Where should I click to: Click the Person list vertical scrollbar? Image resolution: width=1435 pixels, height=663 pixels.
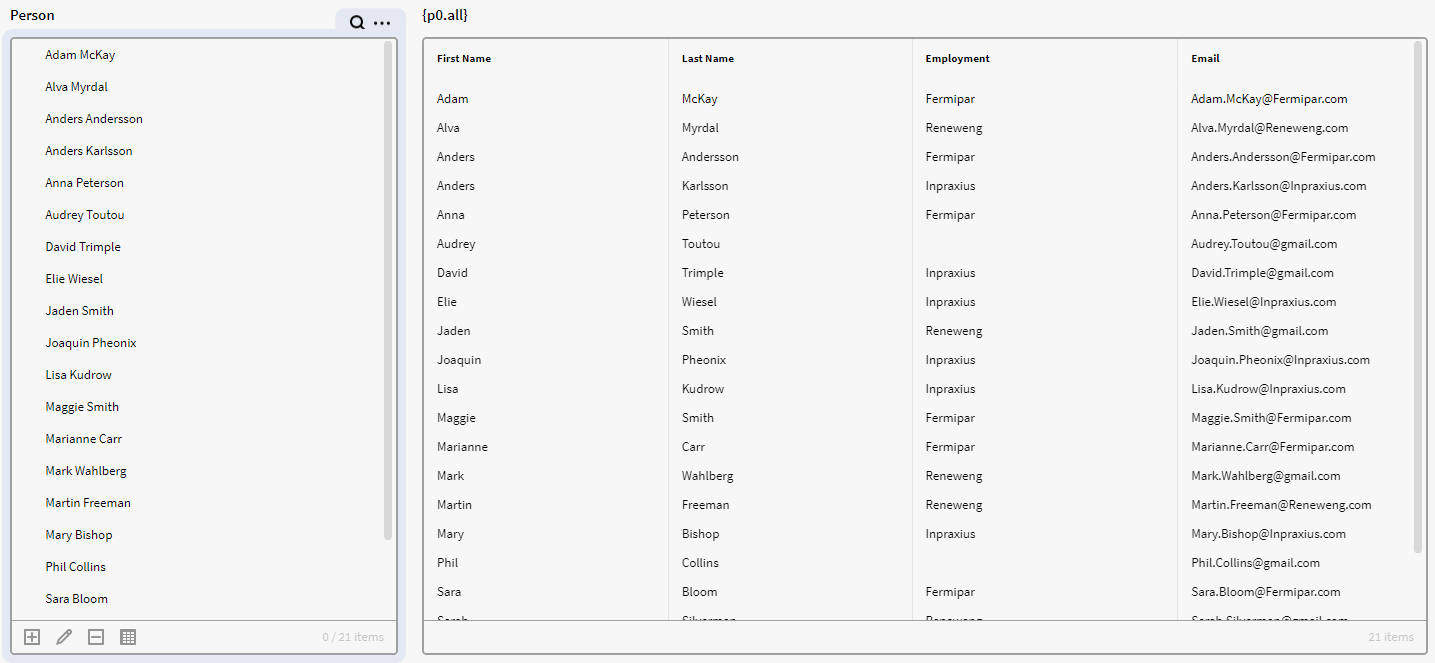pyautogui.click(x=388, y=290)
